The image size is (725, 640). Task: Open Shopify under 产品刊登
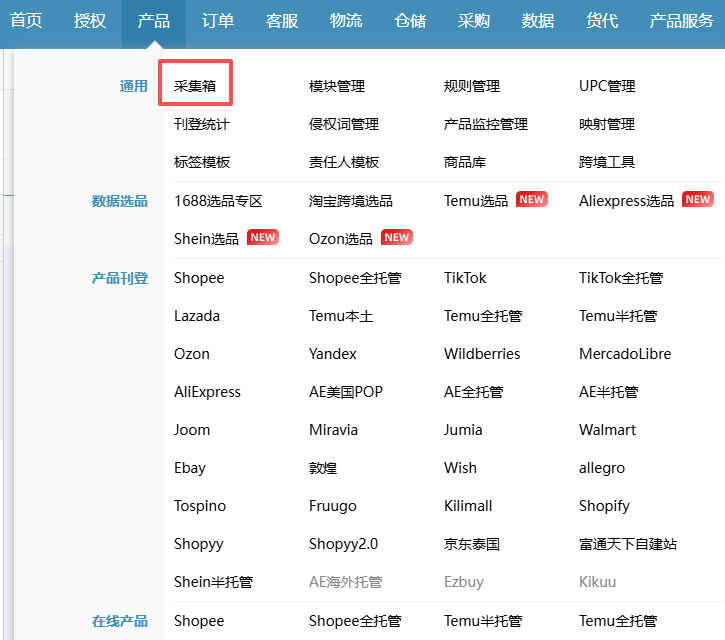[604, 505]
